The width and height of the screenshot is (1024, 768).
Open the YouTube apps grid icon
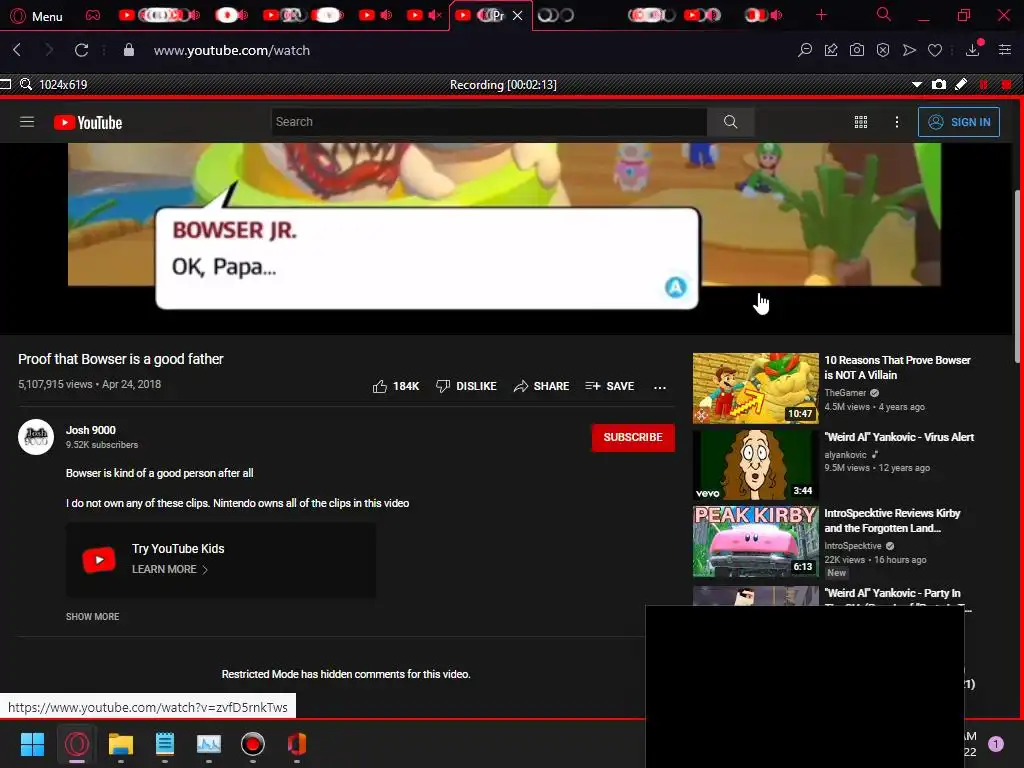coord(861,121)
